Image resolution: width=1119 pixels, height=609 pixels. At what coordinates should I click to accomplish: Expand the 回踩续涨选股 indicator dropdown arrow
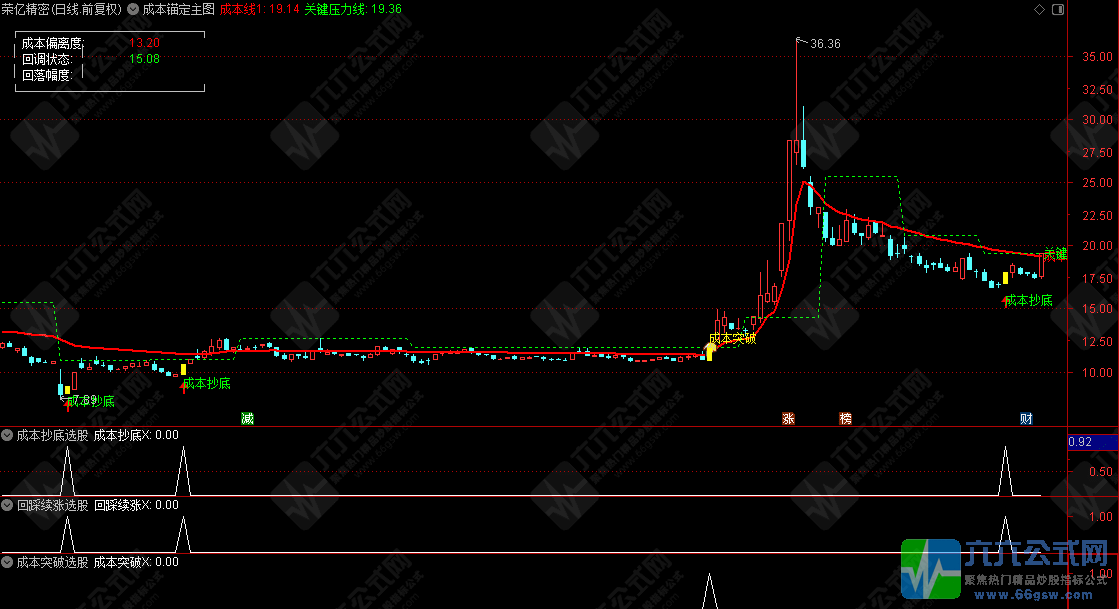point(8,505)
